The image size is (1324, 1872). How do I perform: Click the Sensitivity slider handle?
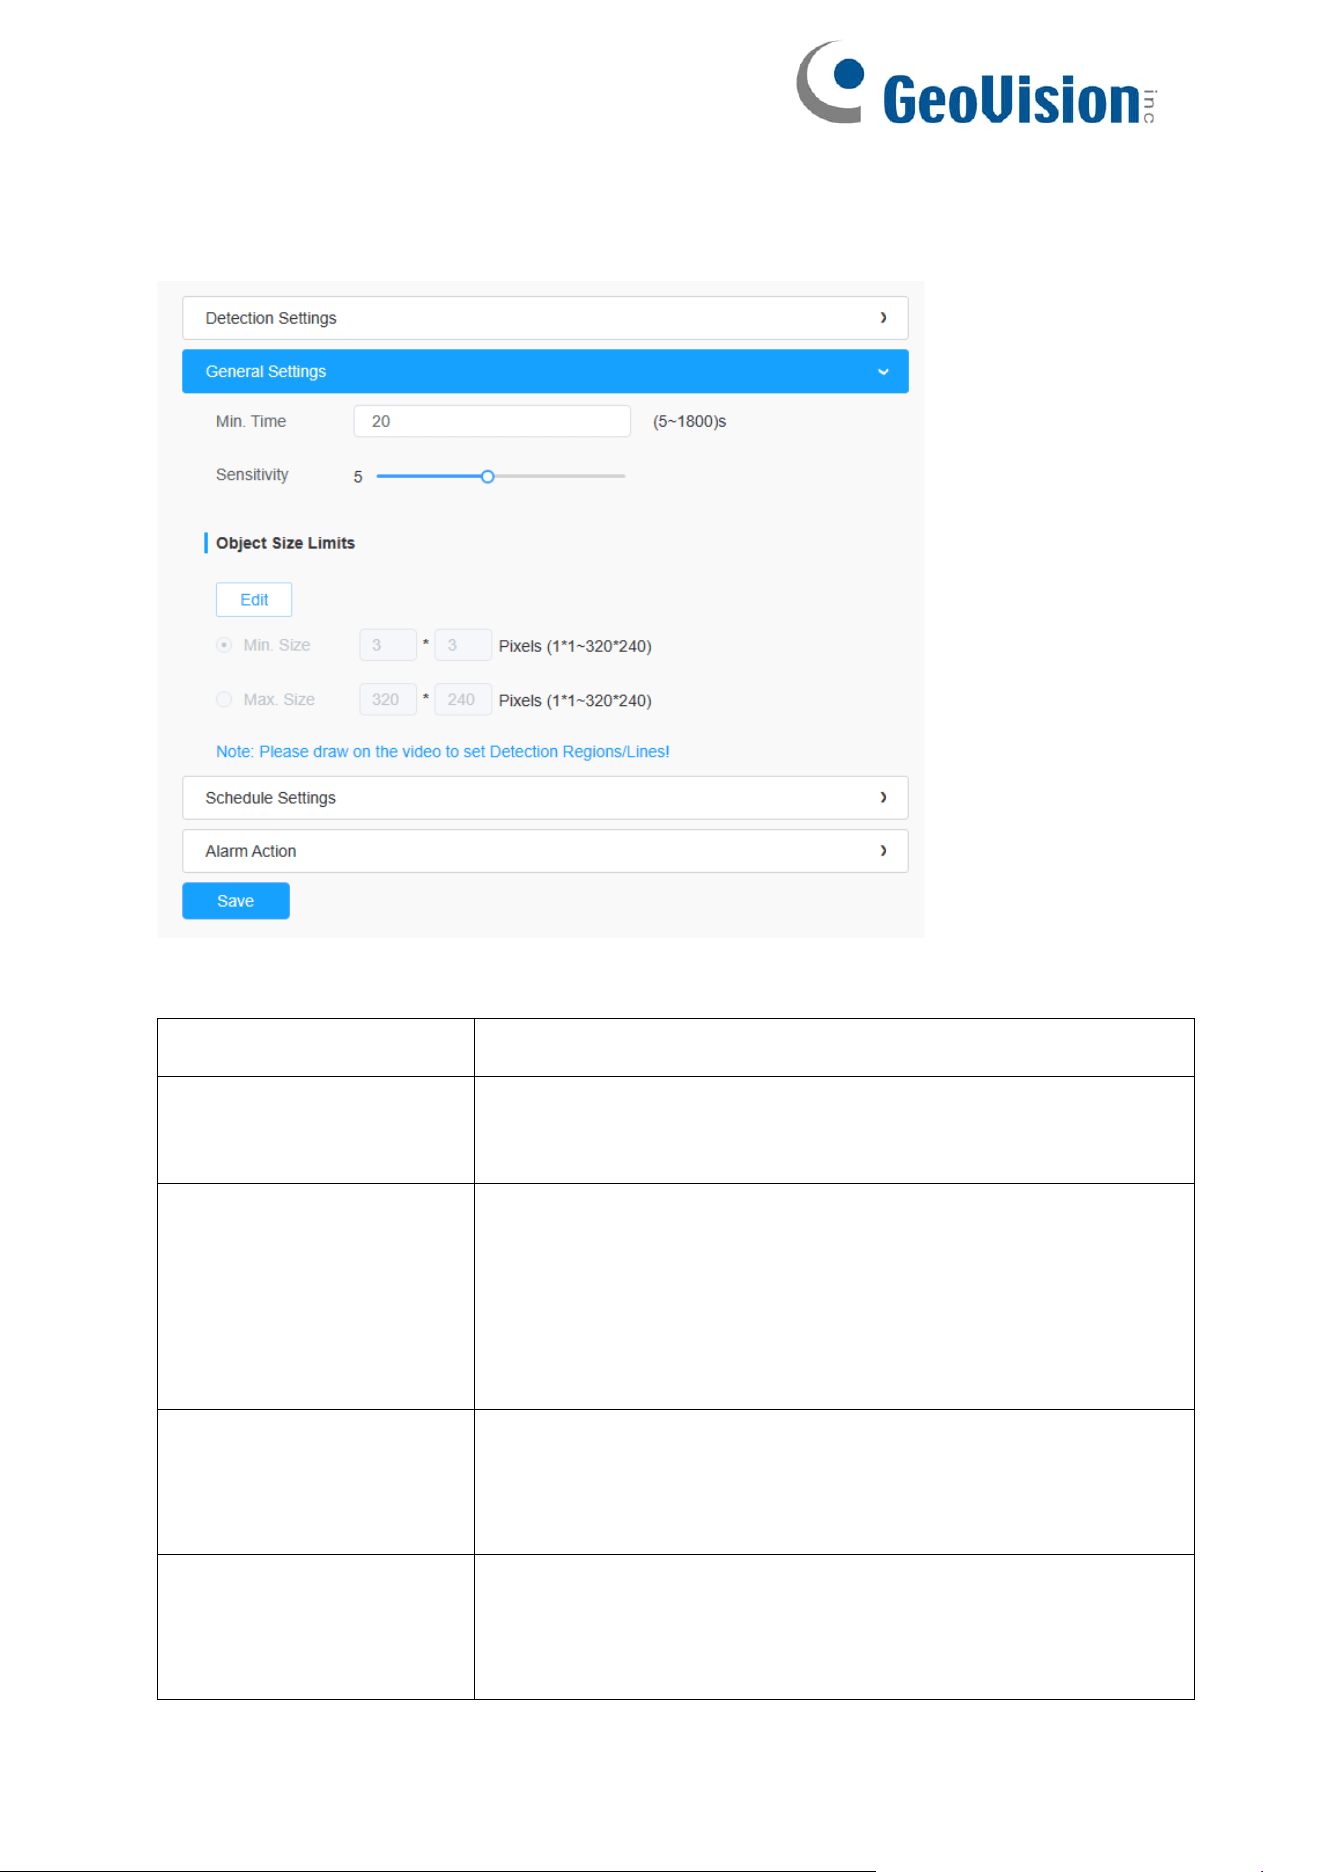pyautogui.click(x=487, y=477)
